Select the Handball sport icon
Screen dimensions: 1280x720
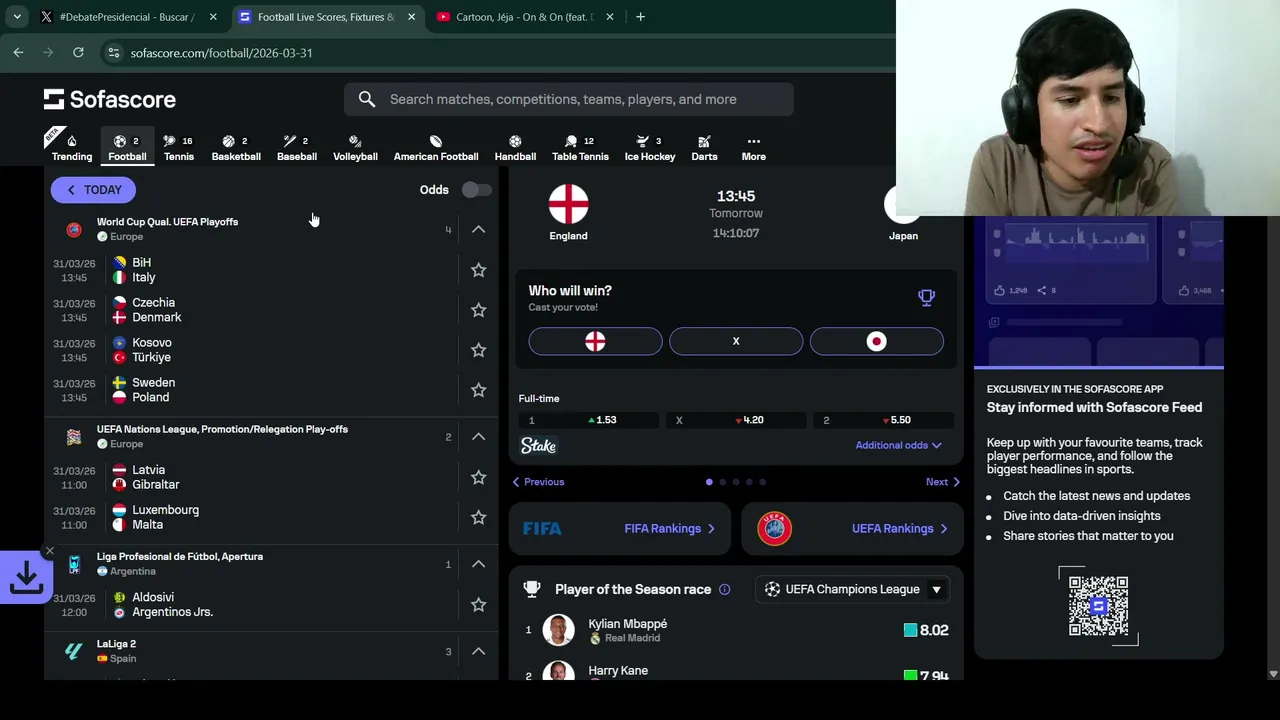pyautogui.click(x=515, y=147)
